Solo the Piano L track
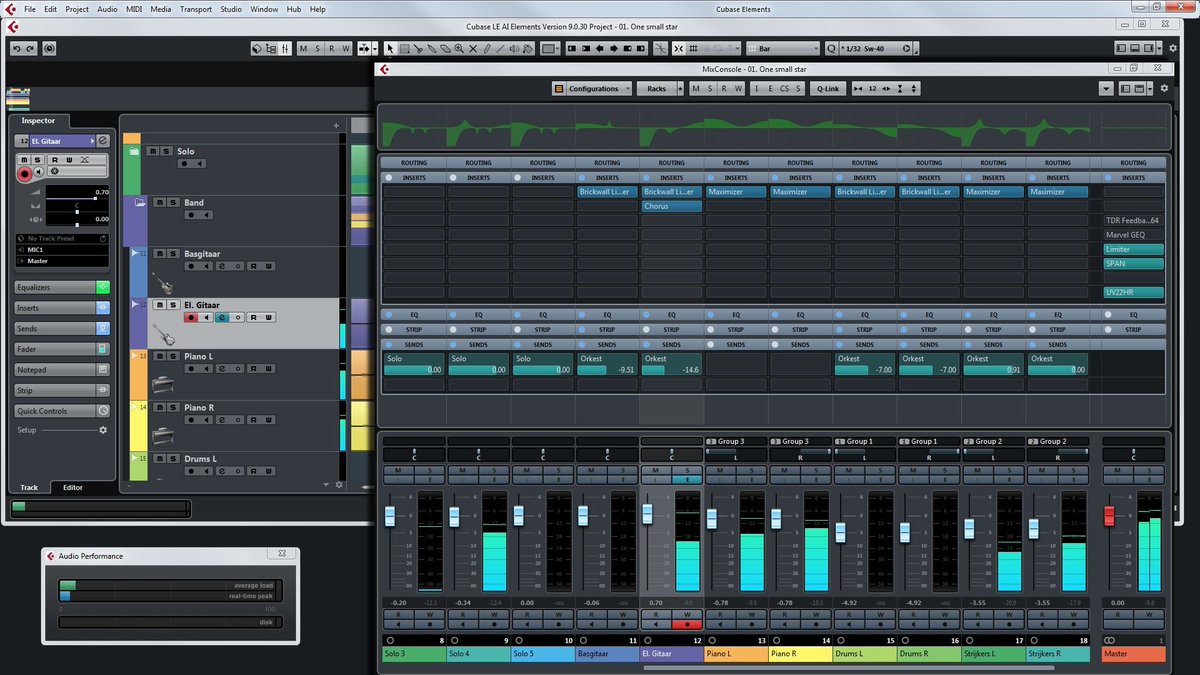 coord(173,356)
